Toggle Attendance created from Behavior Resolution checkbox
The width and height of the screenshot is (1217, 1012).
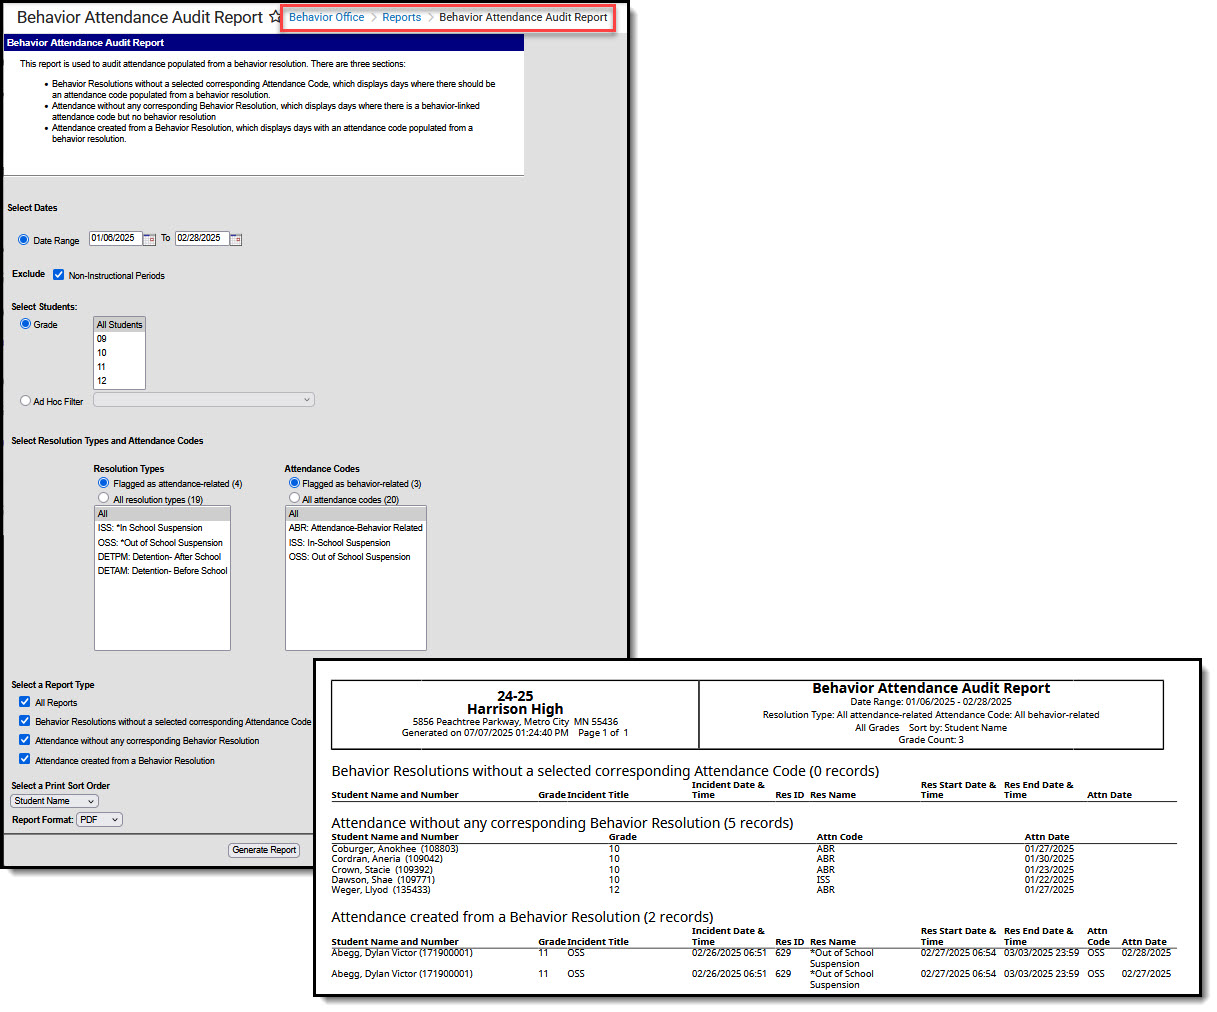point(25,760)
